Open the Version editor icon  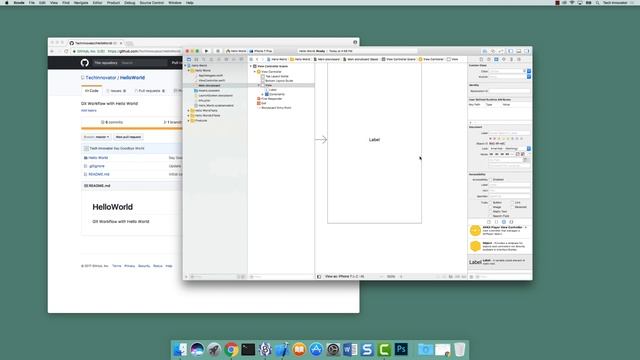pos(501,51)
